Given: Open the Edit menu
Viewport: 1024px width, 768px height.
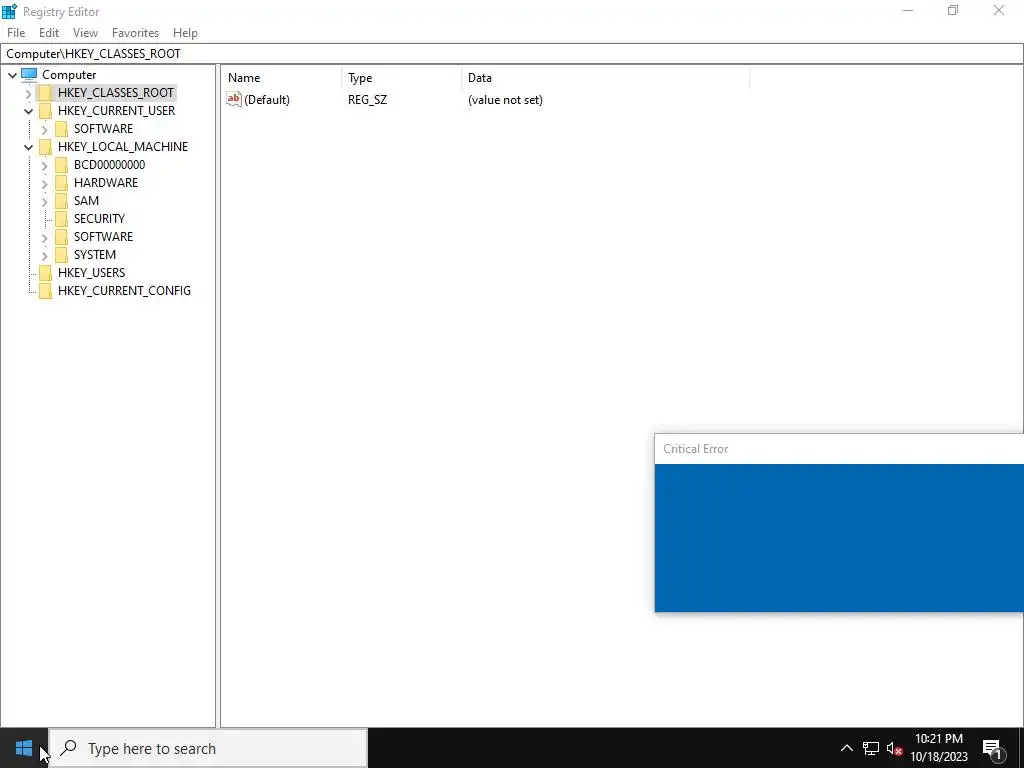Looking at the screenshot, I should click(x=49, y=33).
